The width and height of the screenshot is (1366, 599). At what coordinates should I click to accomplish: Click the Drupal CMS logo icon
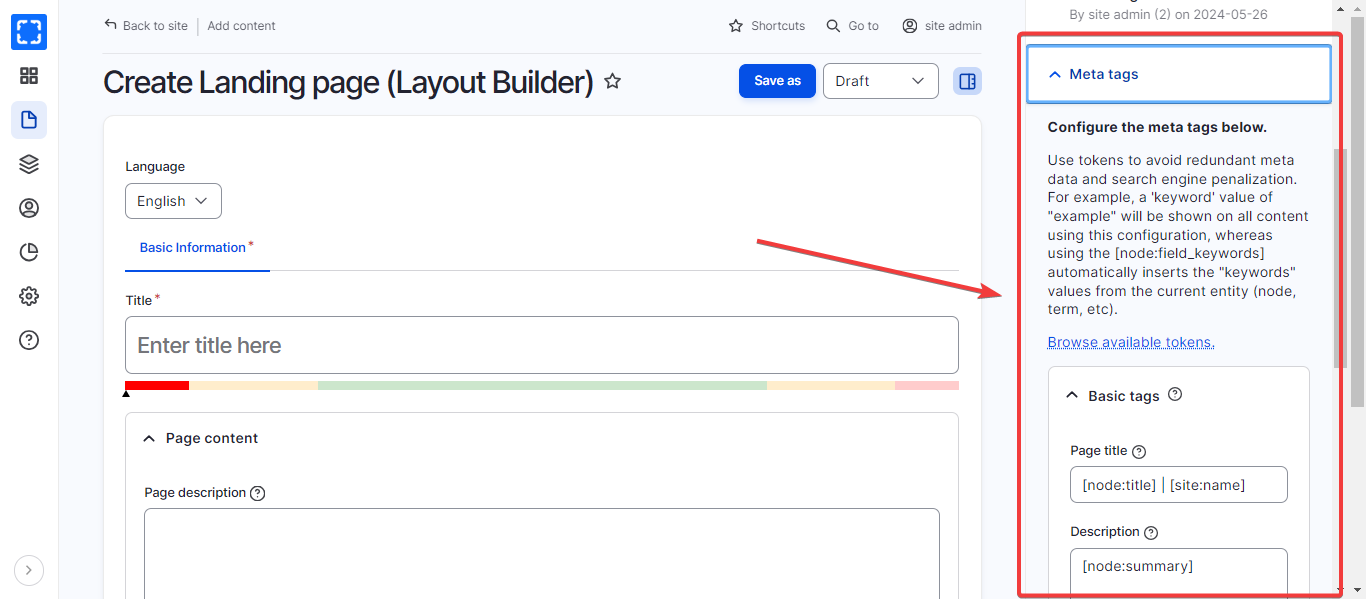tap(29, 32)
